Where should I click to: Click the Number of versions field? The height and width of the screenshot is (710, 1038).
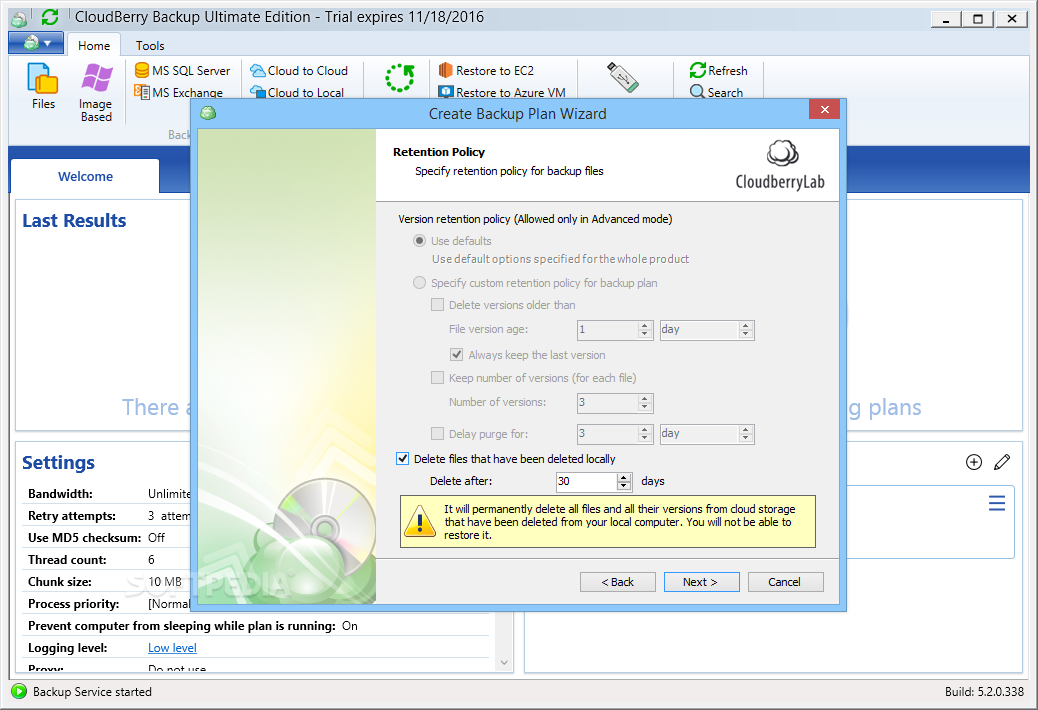coord(608,402)
